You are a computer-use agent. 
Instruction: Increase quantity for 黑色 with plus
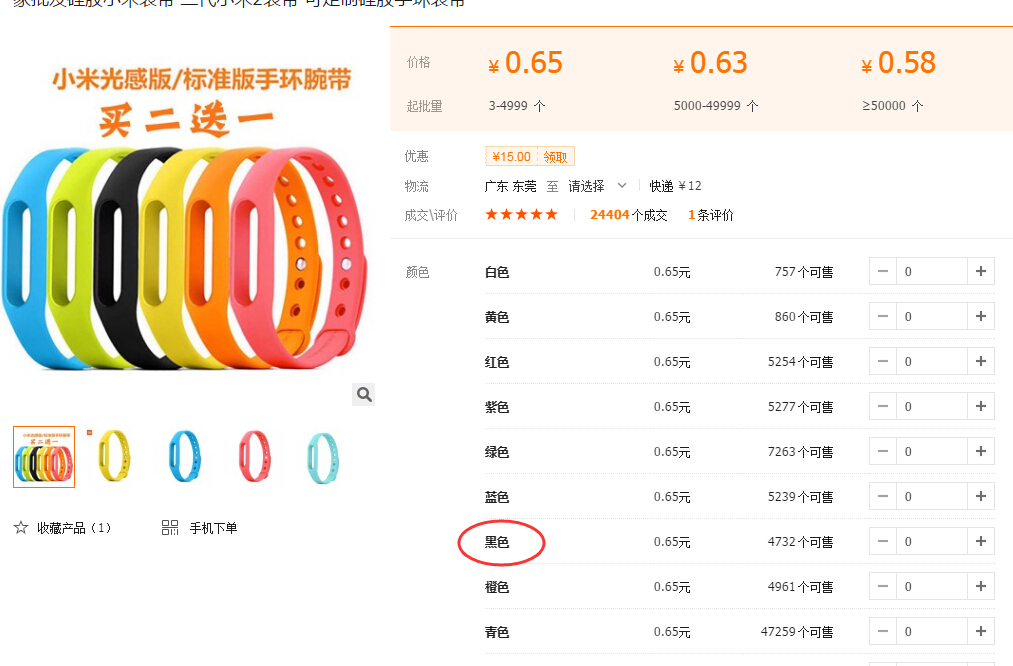(x=981, y=541)
